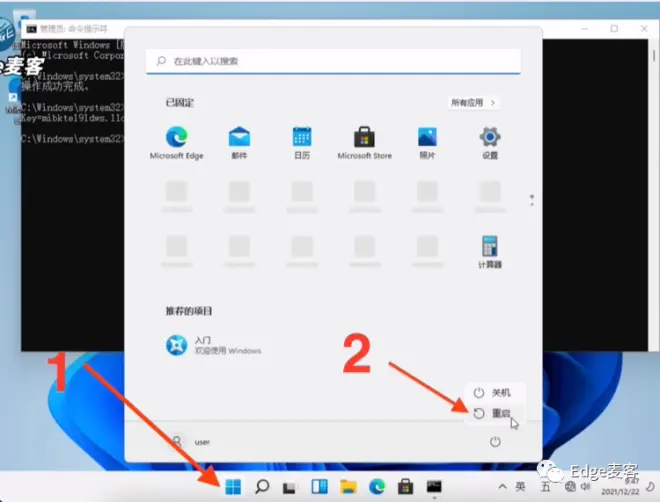Viewport: 660px width, 502px height.
Task: Click the network globe icon in tray
Action: 570,487
